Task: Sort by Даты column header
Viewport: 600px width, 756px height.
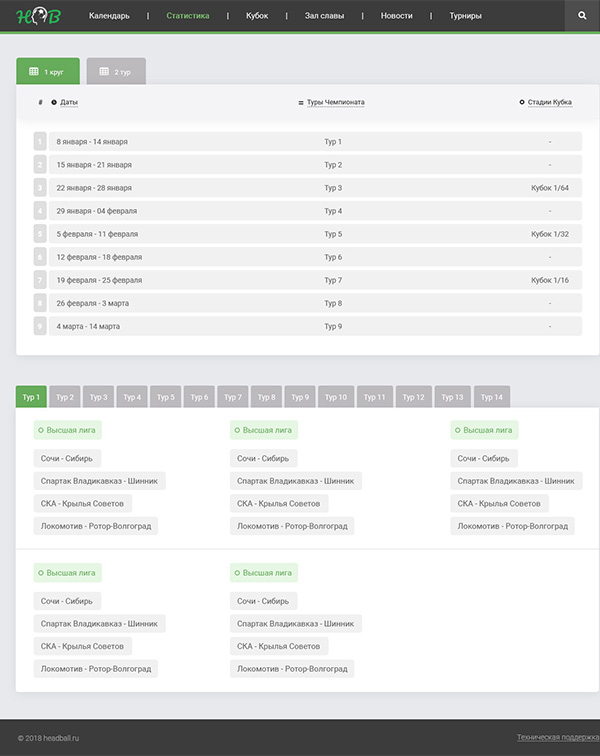Action: coord(69,102)
